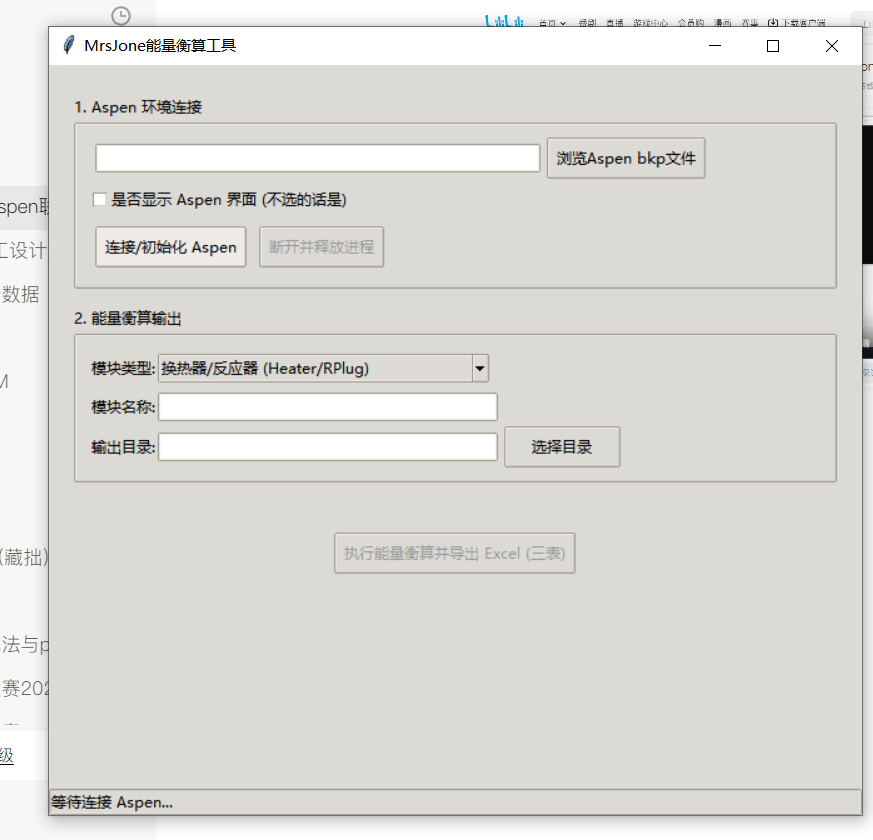The image size is (873, 840).
Task: Close the MrsJone能量衡算工具 window
Action: pos(831,46)
